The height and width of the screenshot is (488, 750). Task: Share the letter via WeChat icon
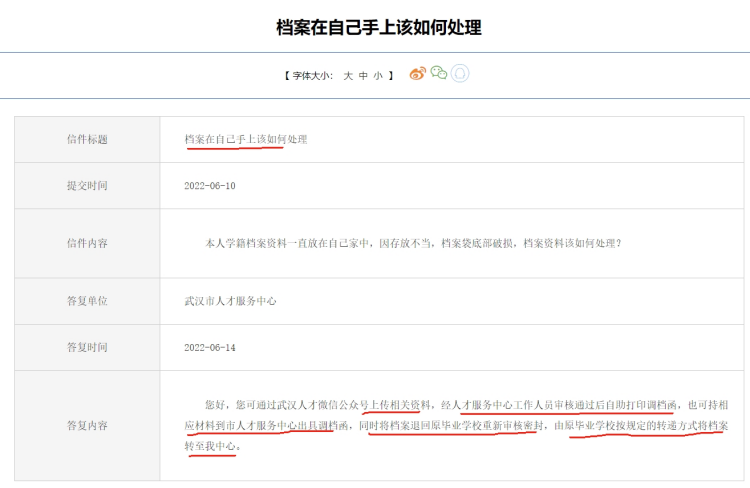439,73
